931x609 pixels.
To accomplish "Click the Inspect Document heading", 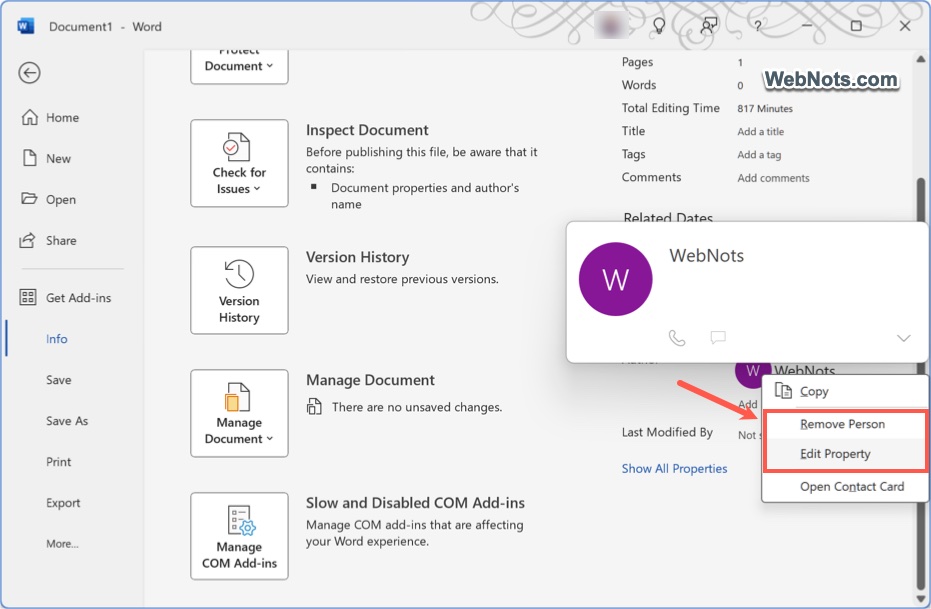I will [x=367, y=130].
